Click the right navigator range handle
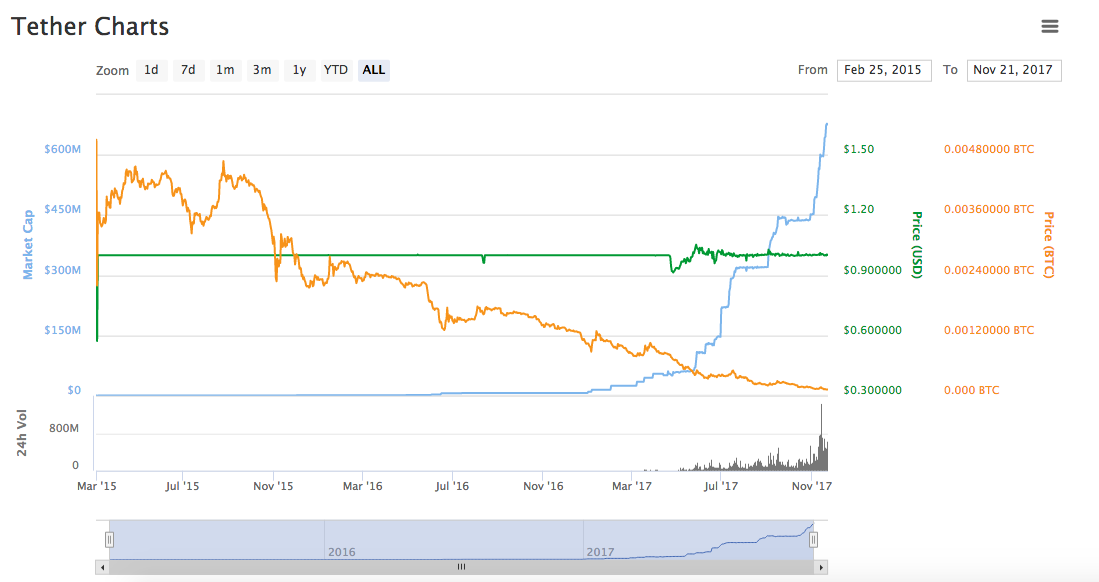 coord(813,539)
